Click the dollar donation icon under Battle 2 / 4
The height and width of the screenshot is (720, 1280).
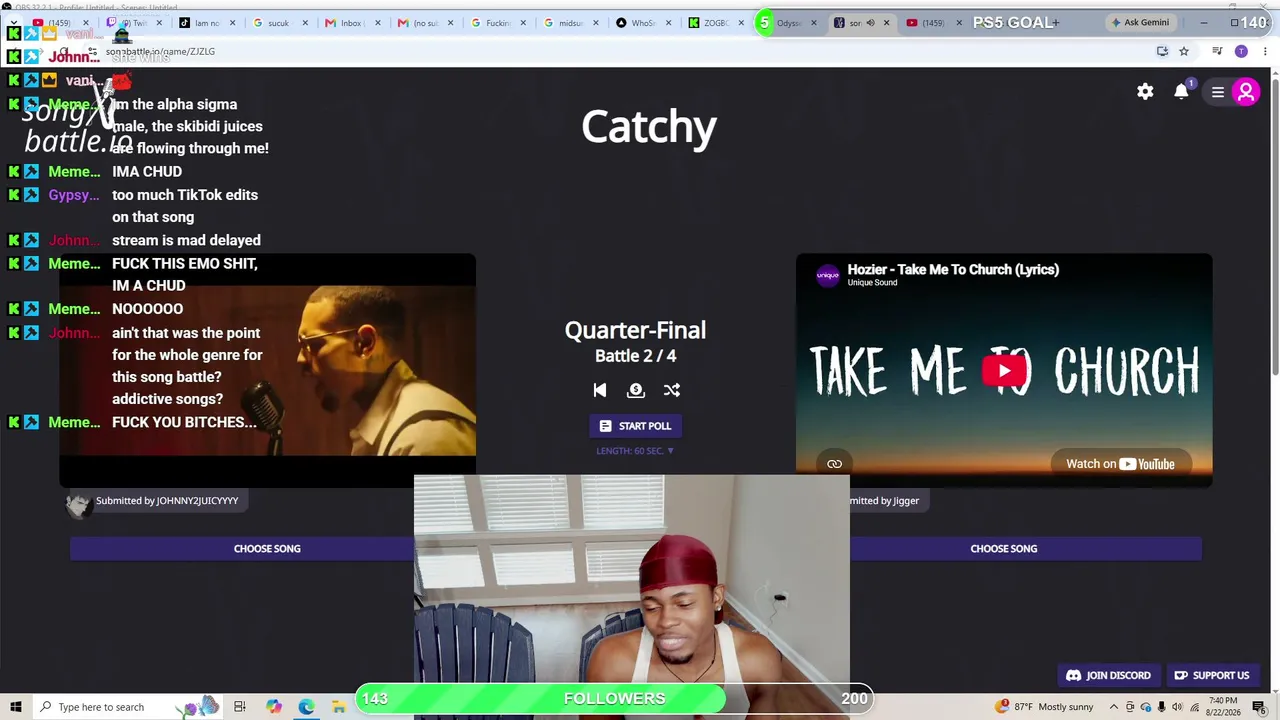click(x=636, y=390)
